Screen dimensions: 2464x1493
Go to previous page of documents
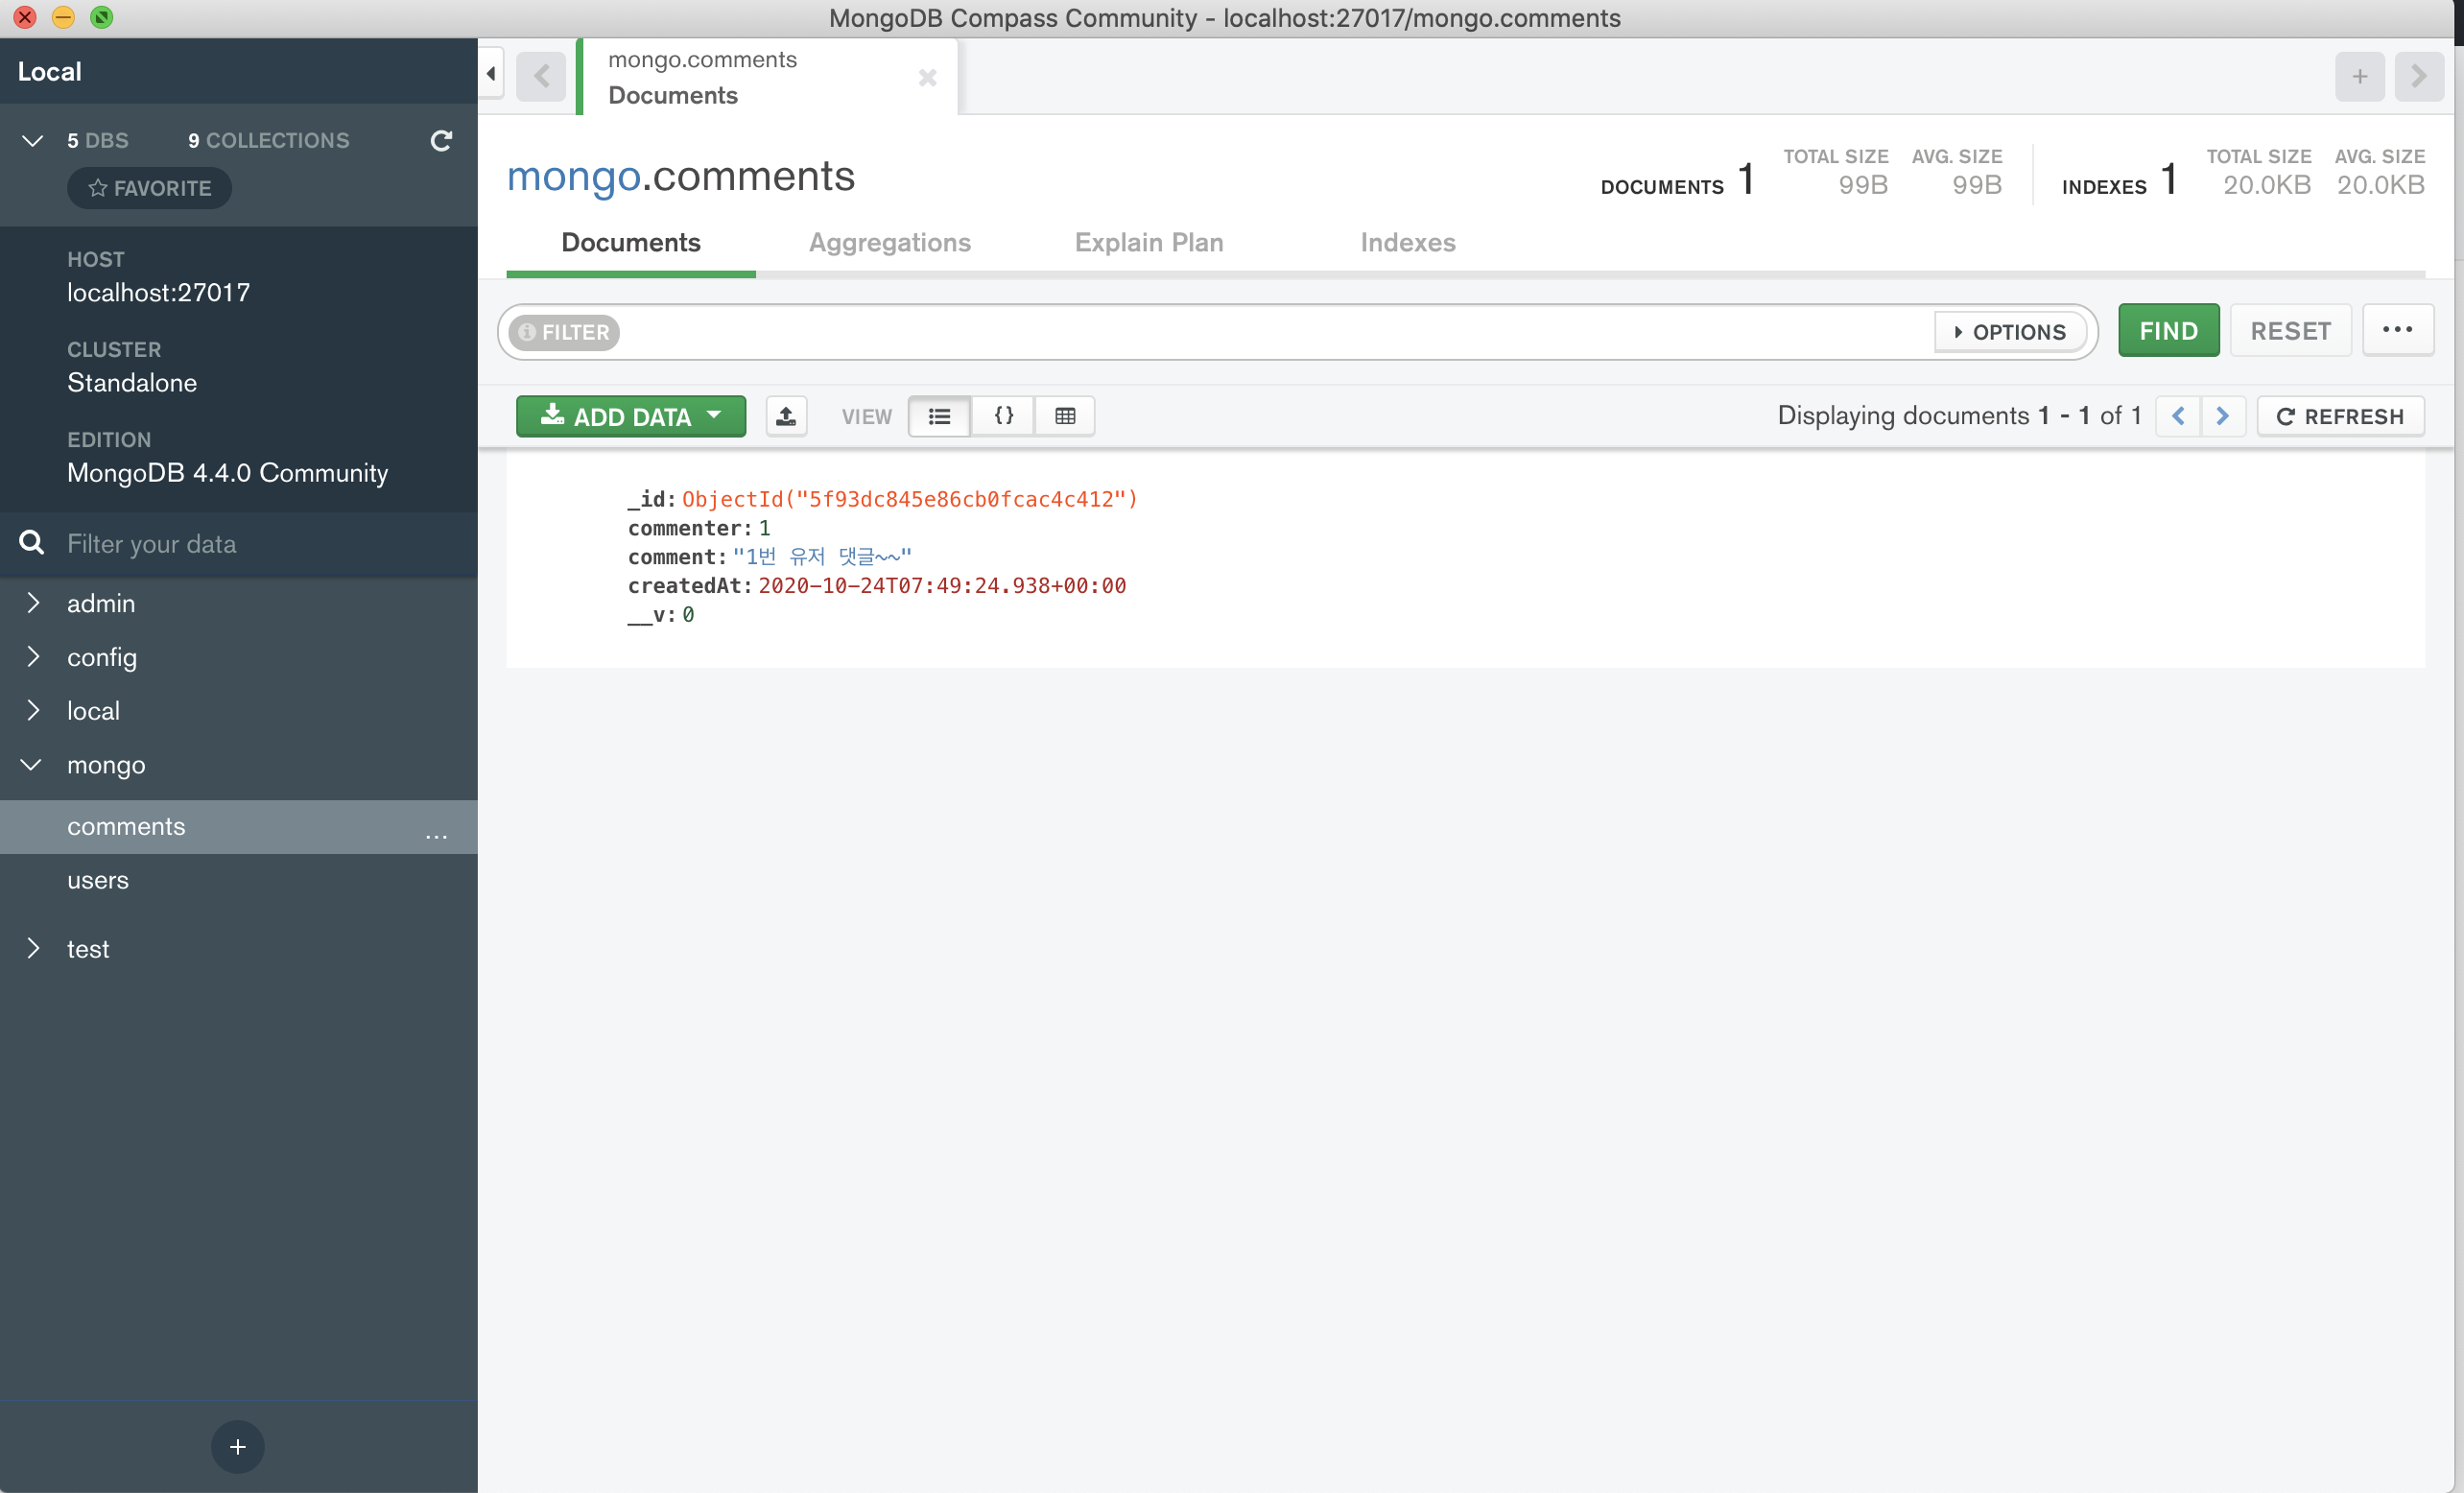pyautogui.click(x=2178, y=416)
